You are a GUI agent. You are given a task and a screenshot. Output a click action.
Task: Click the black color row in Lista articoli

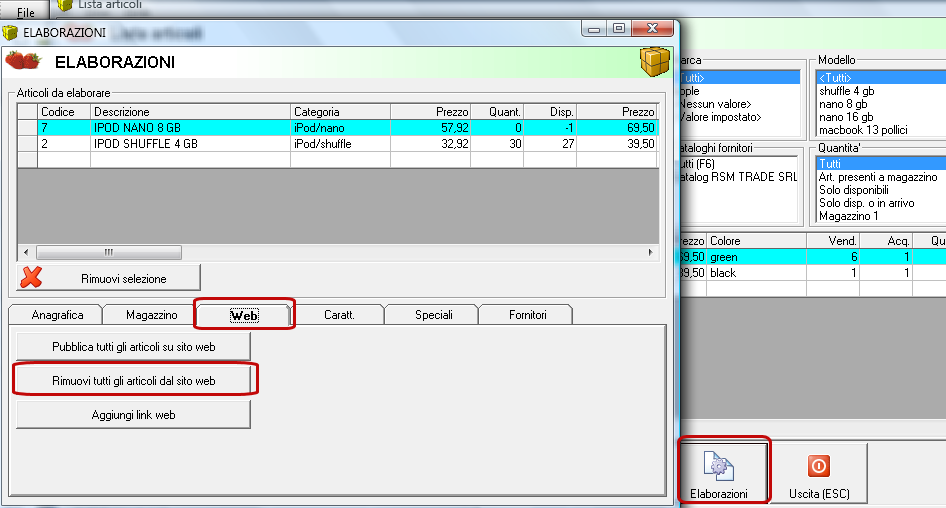[x=813, y=273]
